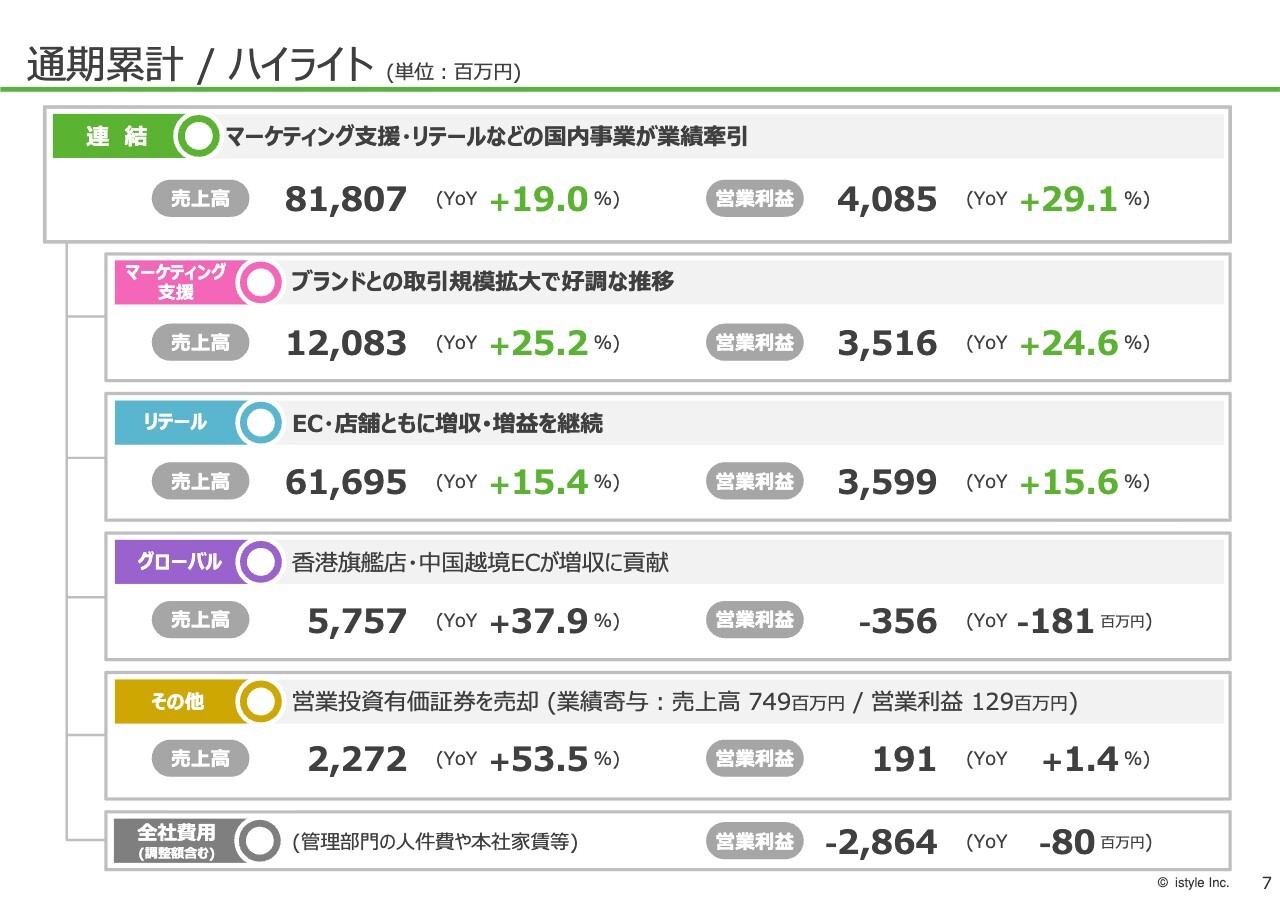Image resolution: width=1280 pixels, height=904 pixels.
Task: Select the yellow その他 segment tag
Action: [x=176, y=702]
